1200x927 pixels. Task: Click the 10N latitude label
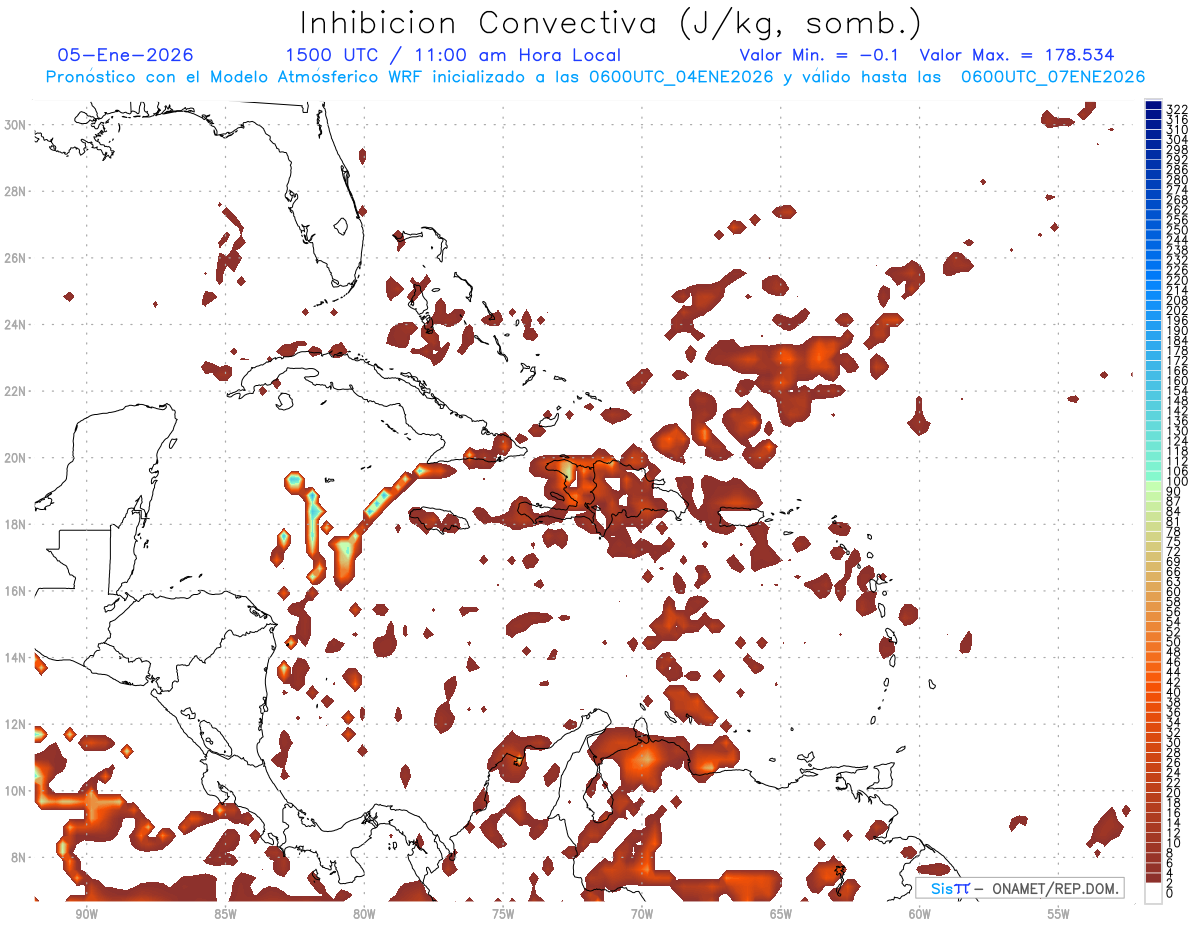pos(16,791)
